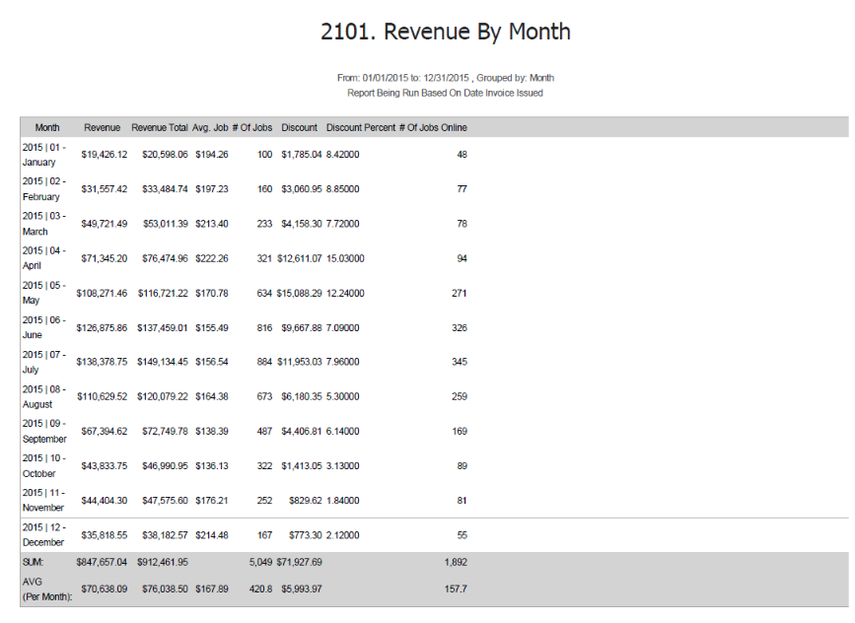Screen dimensions: 855x623
Task: Select the 2015 | 09 - September row label
Action: [44, 431]
